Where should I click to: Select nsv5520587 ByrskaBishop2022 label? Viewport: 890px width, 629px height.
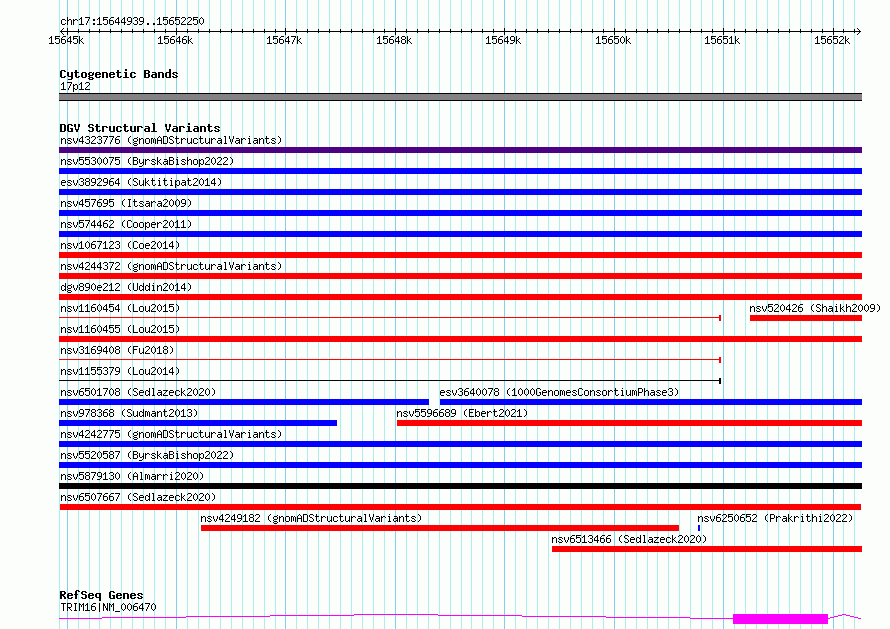(x=147, y=455)
